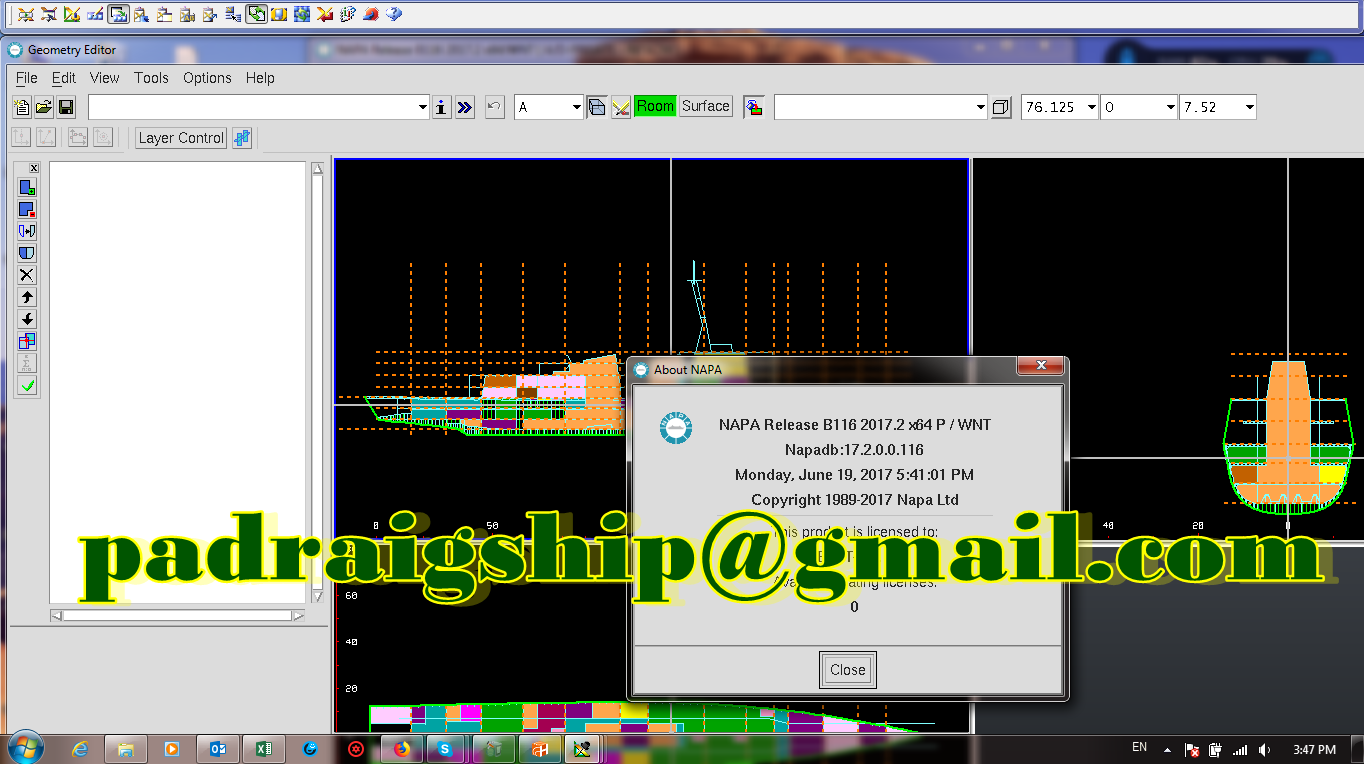Toggle the wireframe cube view button
This screenshot has width=1364, height=764.
(597, 107)
